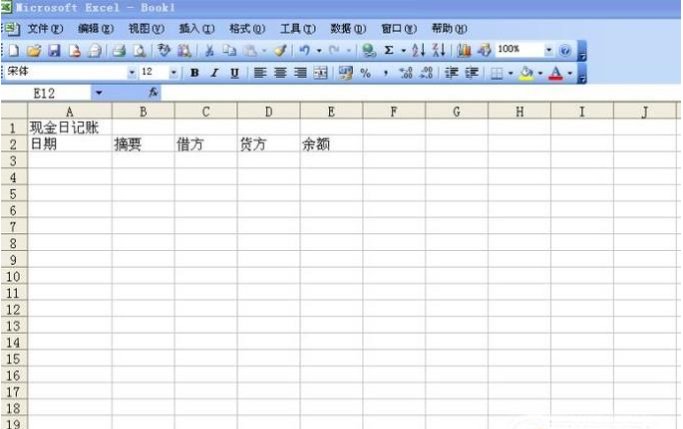Activate the Format Painter brush
The height and width of the screenshot is (429, 683).
click(280, 51)
